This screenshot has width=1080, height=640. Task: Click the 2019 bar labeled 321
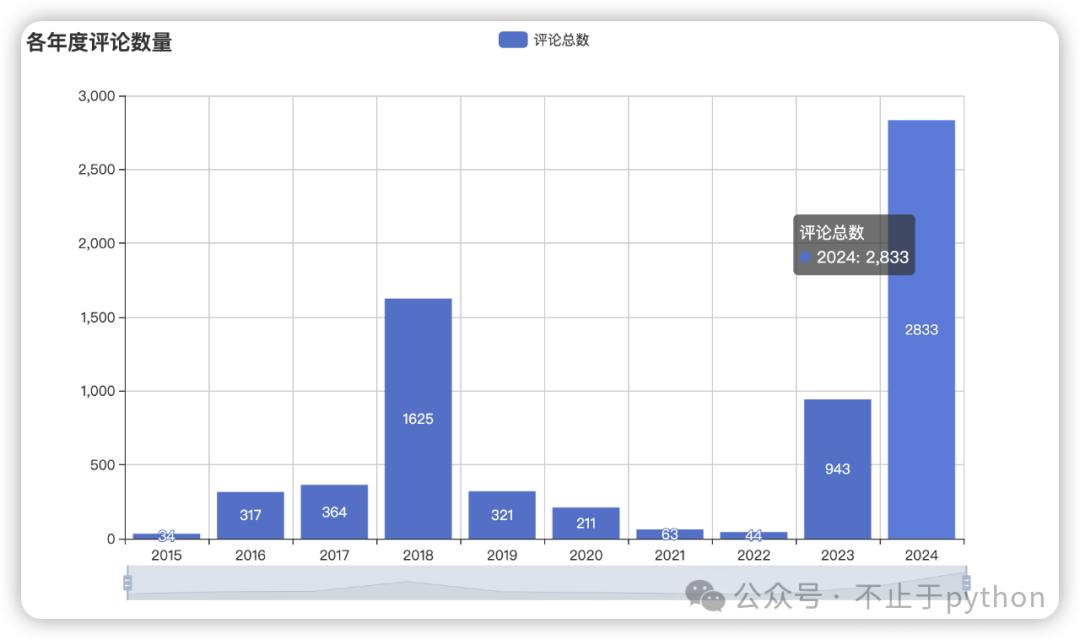coord(502,515)
